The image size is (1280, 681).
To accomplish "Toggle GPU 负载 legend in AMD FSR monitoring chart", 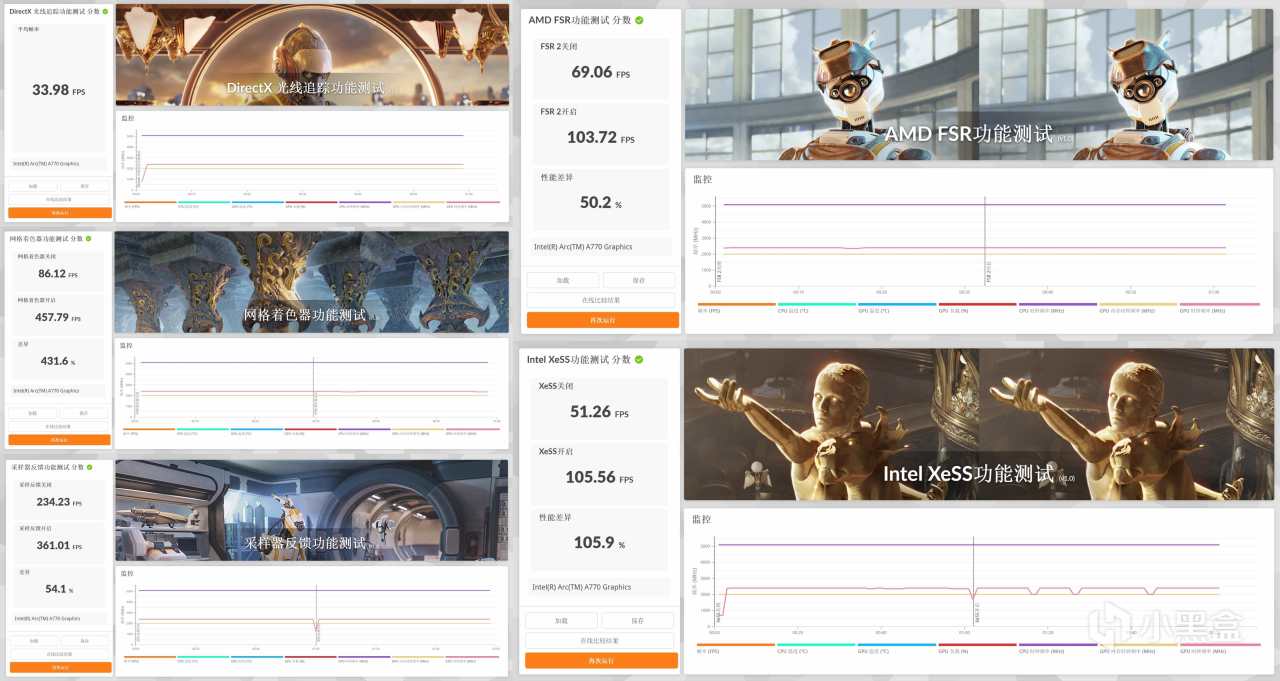I will [977, 307].
